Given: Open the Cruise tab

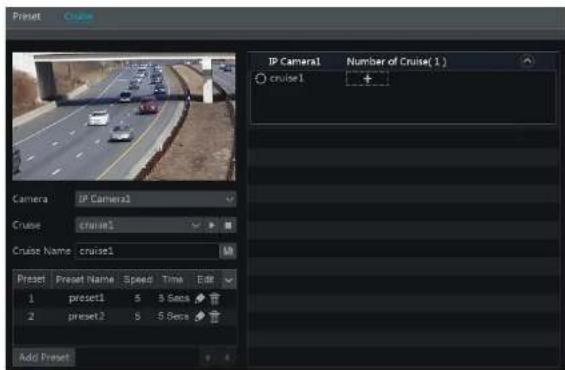Looking at the screenshot, I should tap(79, 17).
